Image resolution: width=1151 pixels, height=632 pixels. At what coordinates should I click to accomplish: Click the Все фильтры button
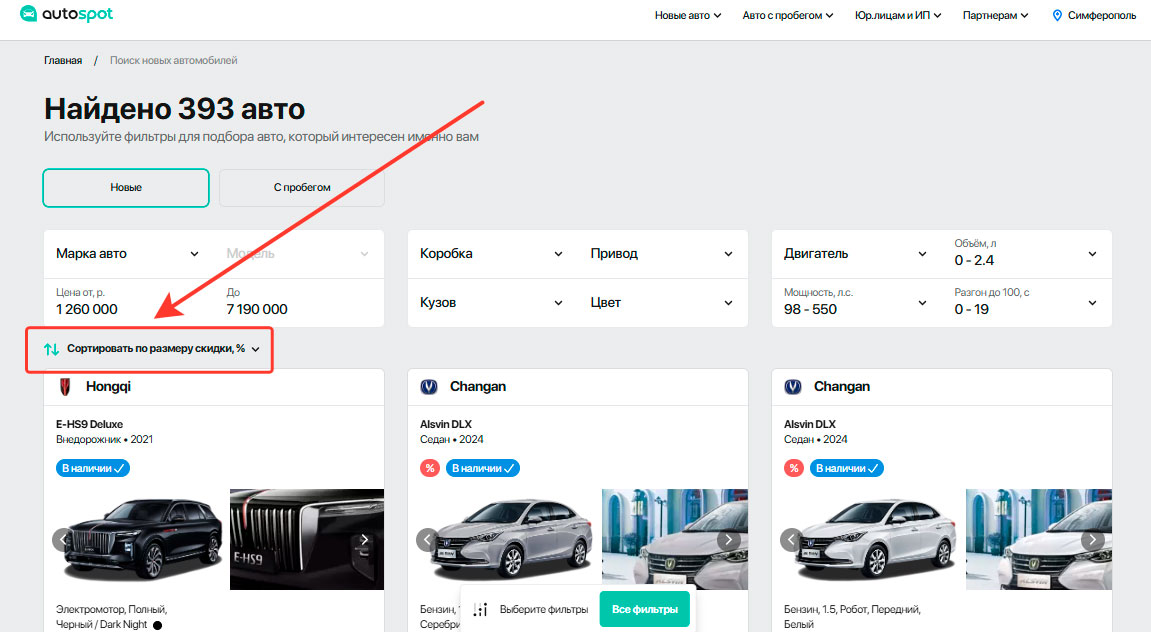[x=645, y=609]
